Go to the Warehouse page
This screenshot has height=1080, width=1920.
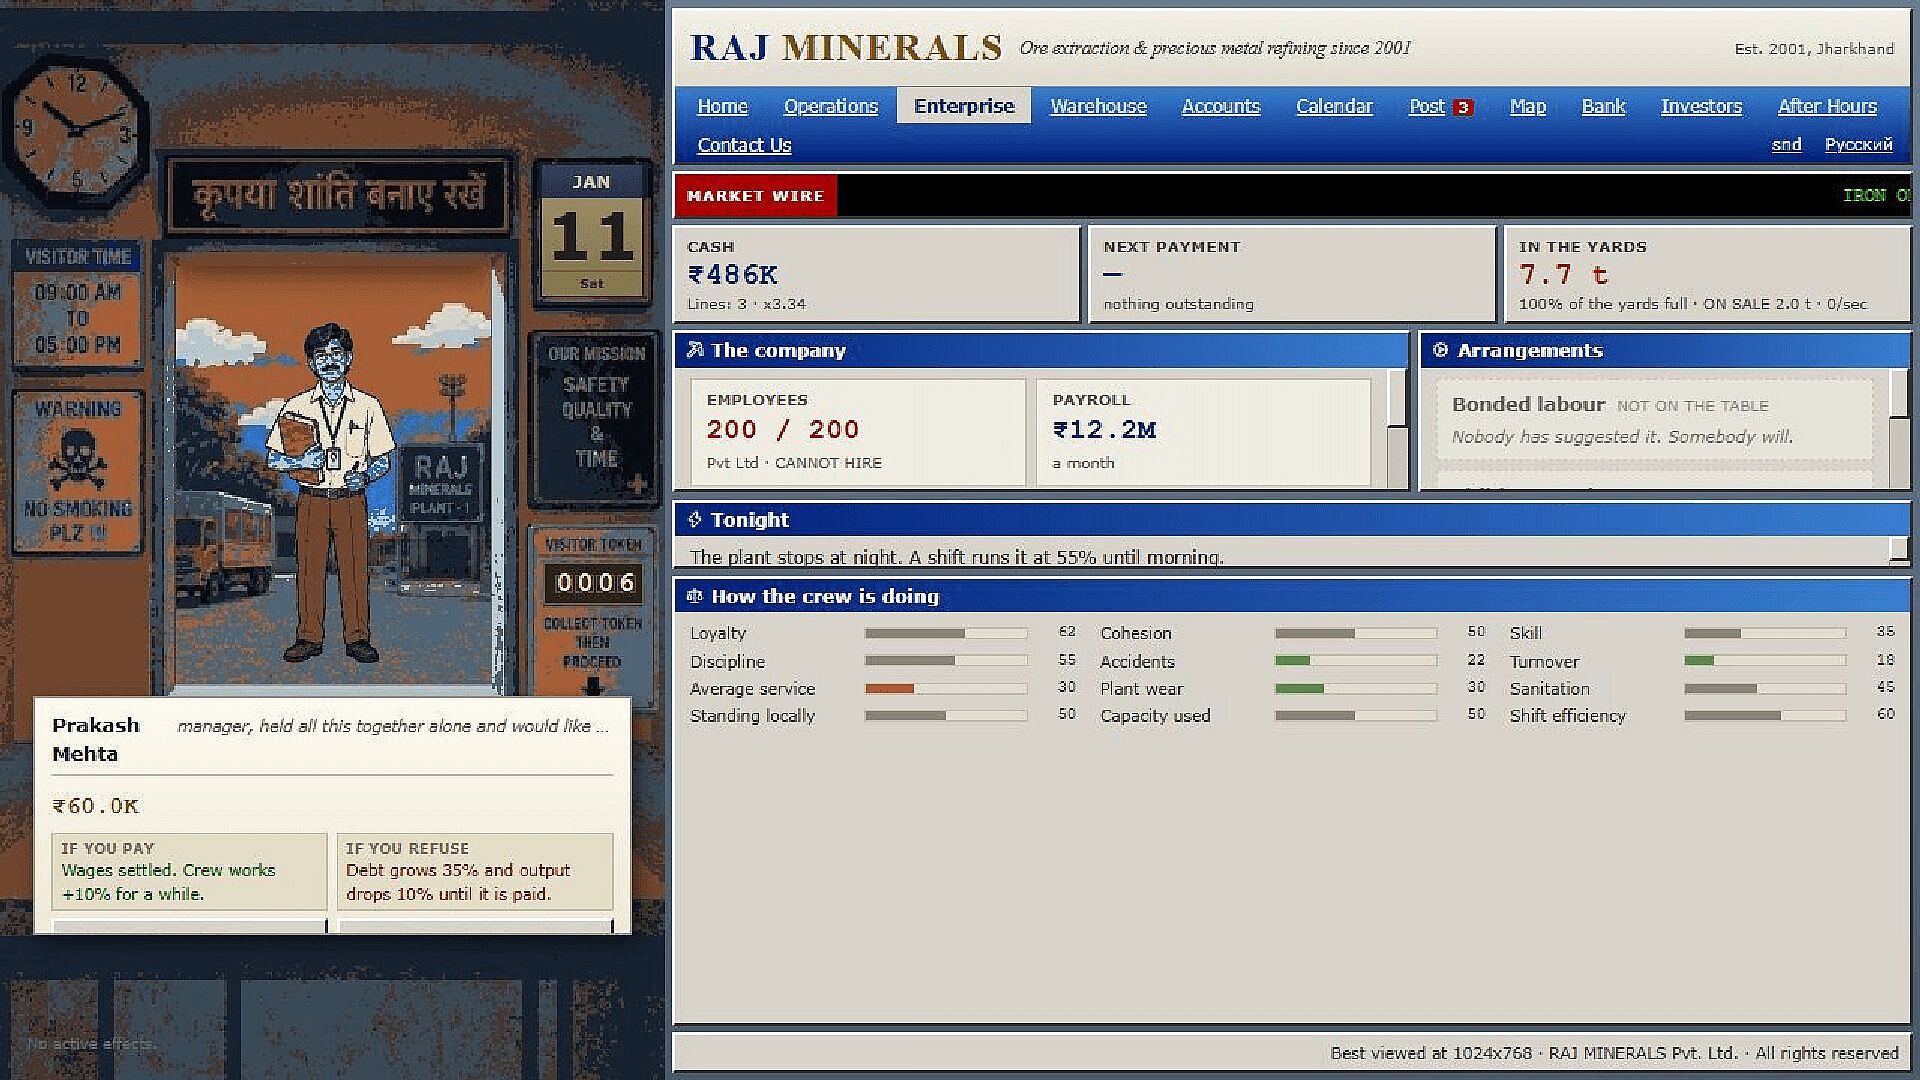(x=1098, y=106)
